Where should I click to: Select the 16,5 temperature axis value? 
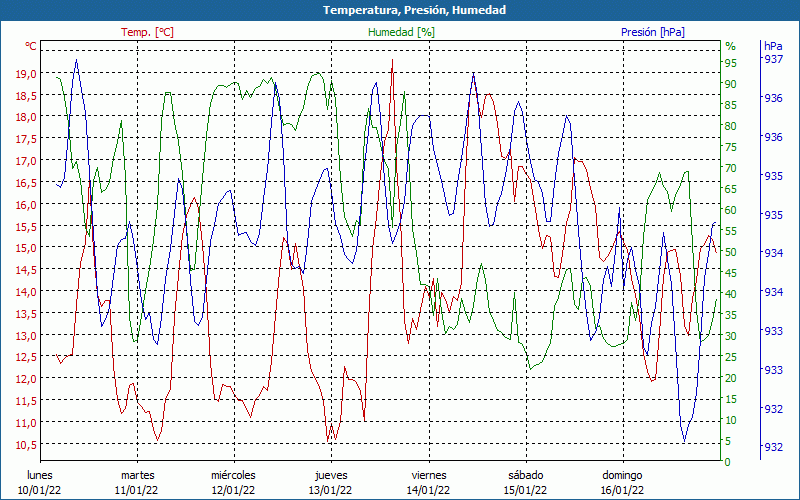26,183
